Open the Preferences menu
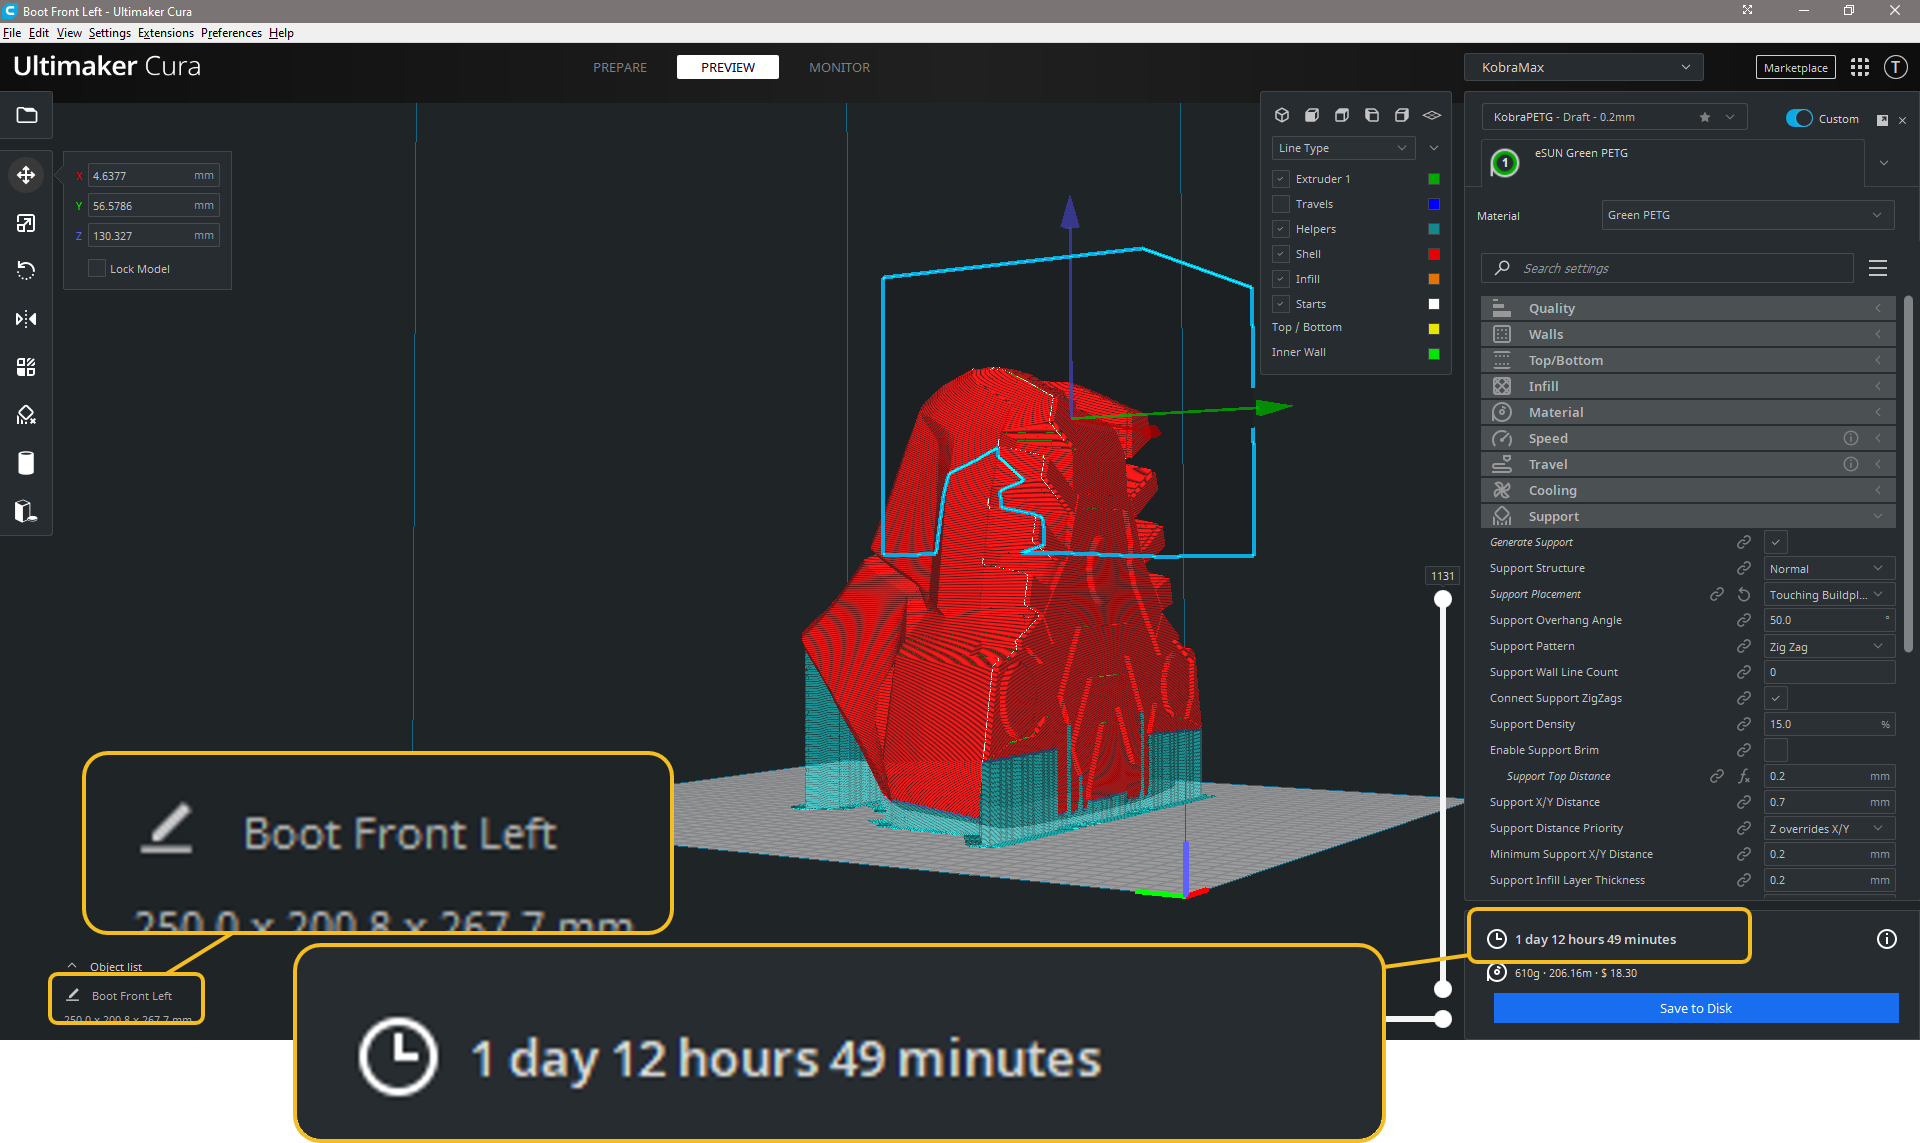This screenshot has height=1143, width=1920. tap(231, 33)
